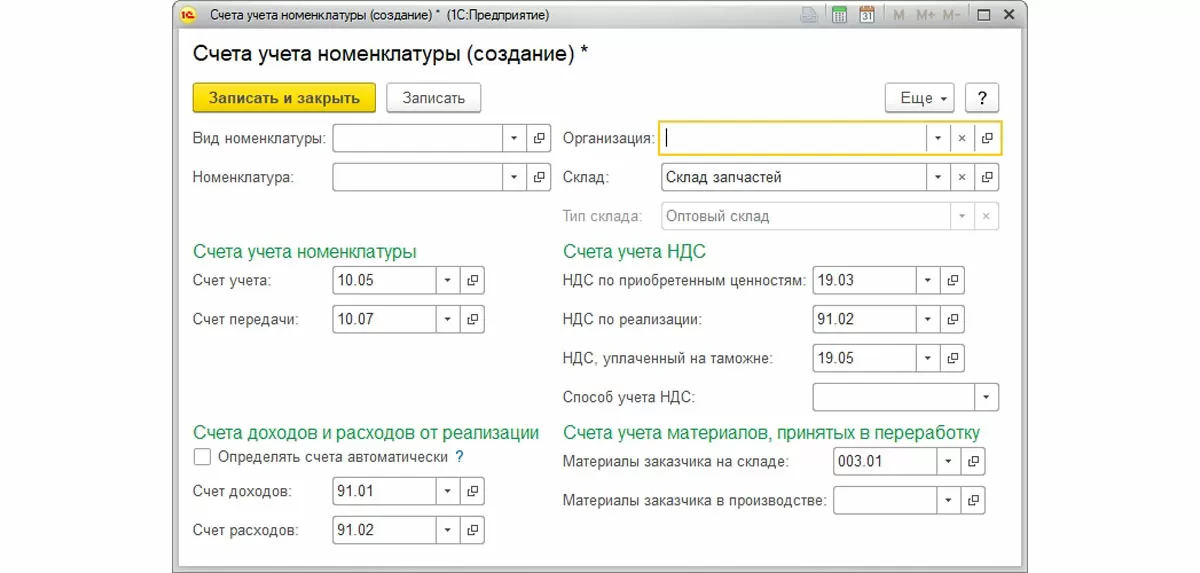Open the Еще menu button
The image size is (1200, 573).
(x=920, y=98)
